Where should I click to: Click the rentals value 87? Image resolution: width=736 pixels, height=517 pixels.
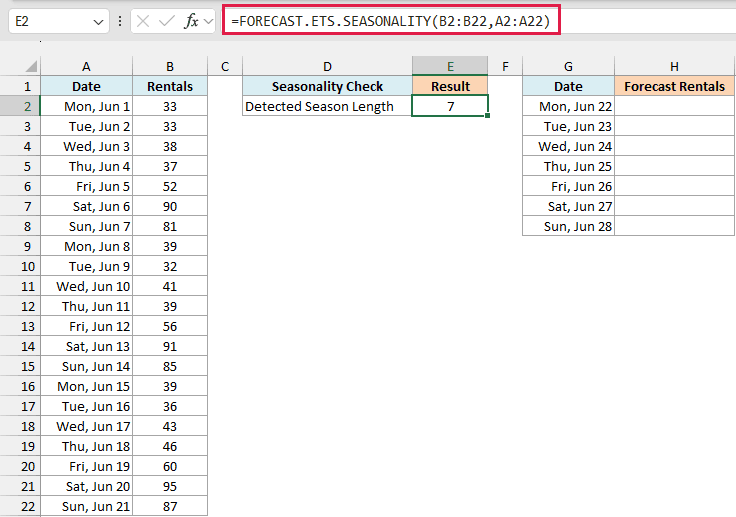(x=170, y=506)
